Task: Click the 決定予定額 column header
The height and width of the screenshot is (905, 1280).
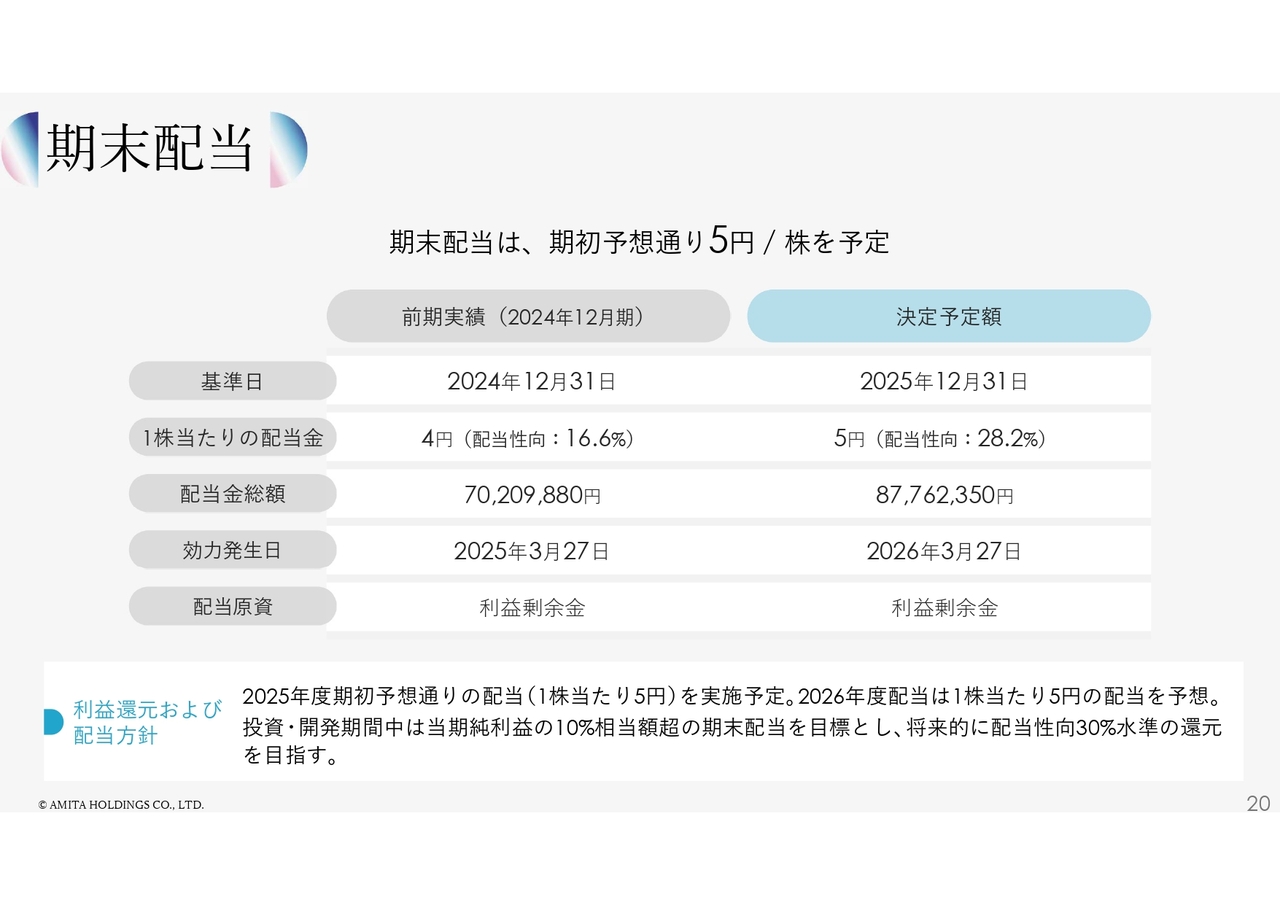Action: point(948,317)
